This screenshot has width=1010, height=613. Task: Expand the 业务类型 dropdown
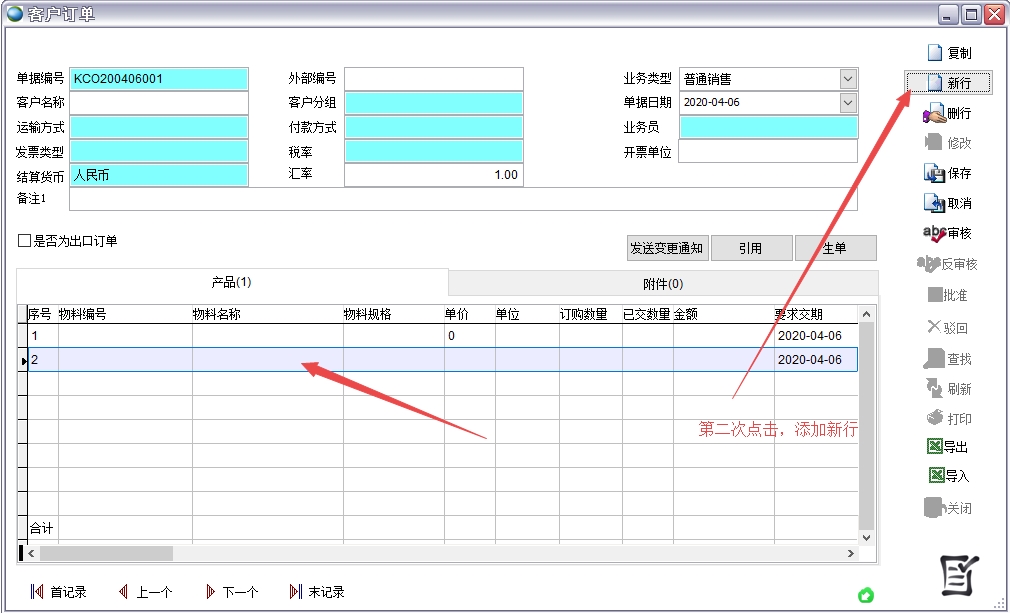[x=848, y=79]
